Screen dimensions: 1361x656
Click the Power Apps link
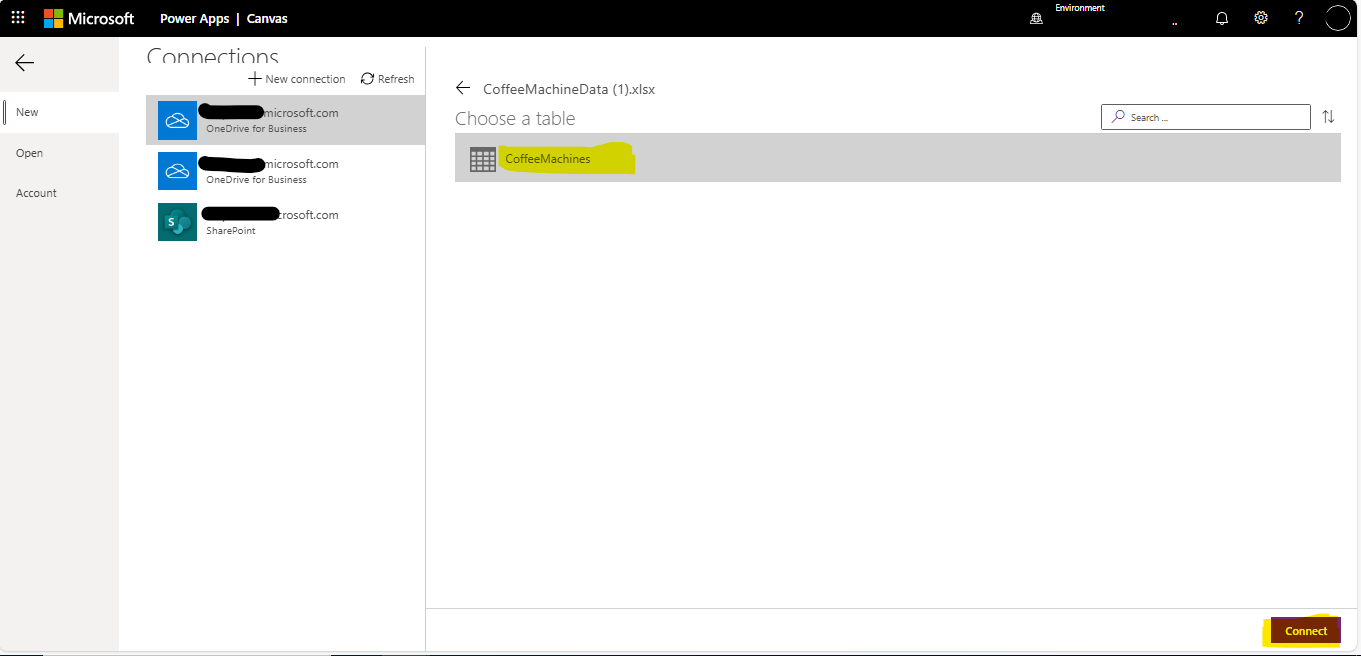(194, 19)
